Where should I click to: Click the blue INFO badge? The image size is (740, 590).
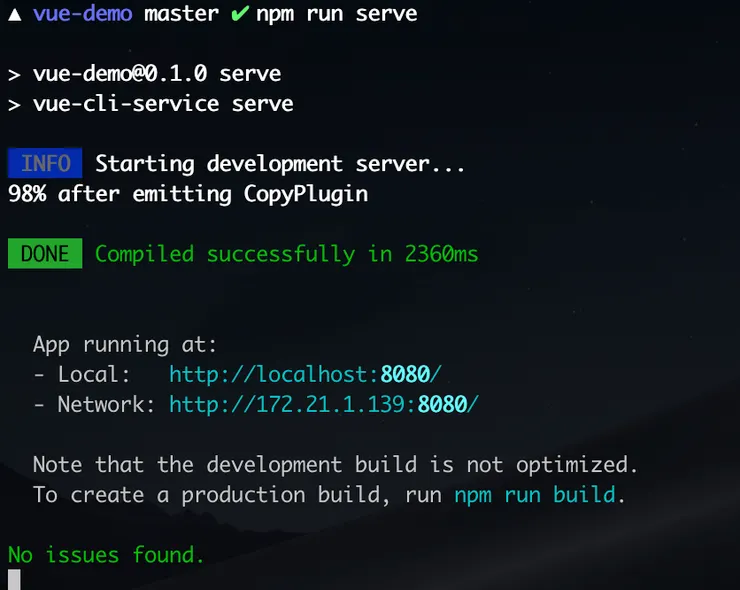pos(45,163)
